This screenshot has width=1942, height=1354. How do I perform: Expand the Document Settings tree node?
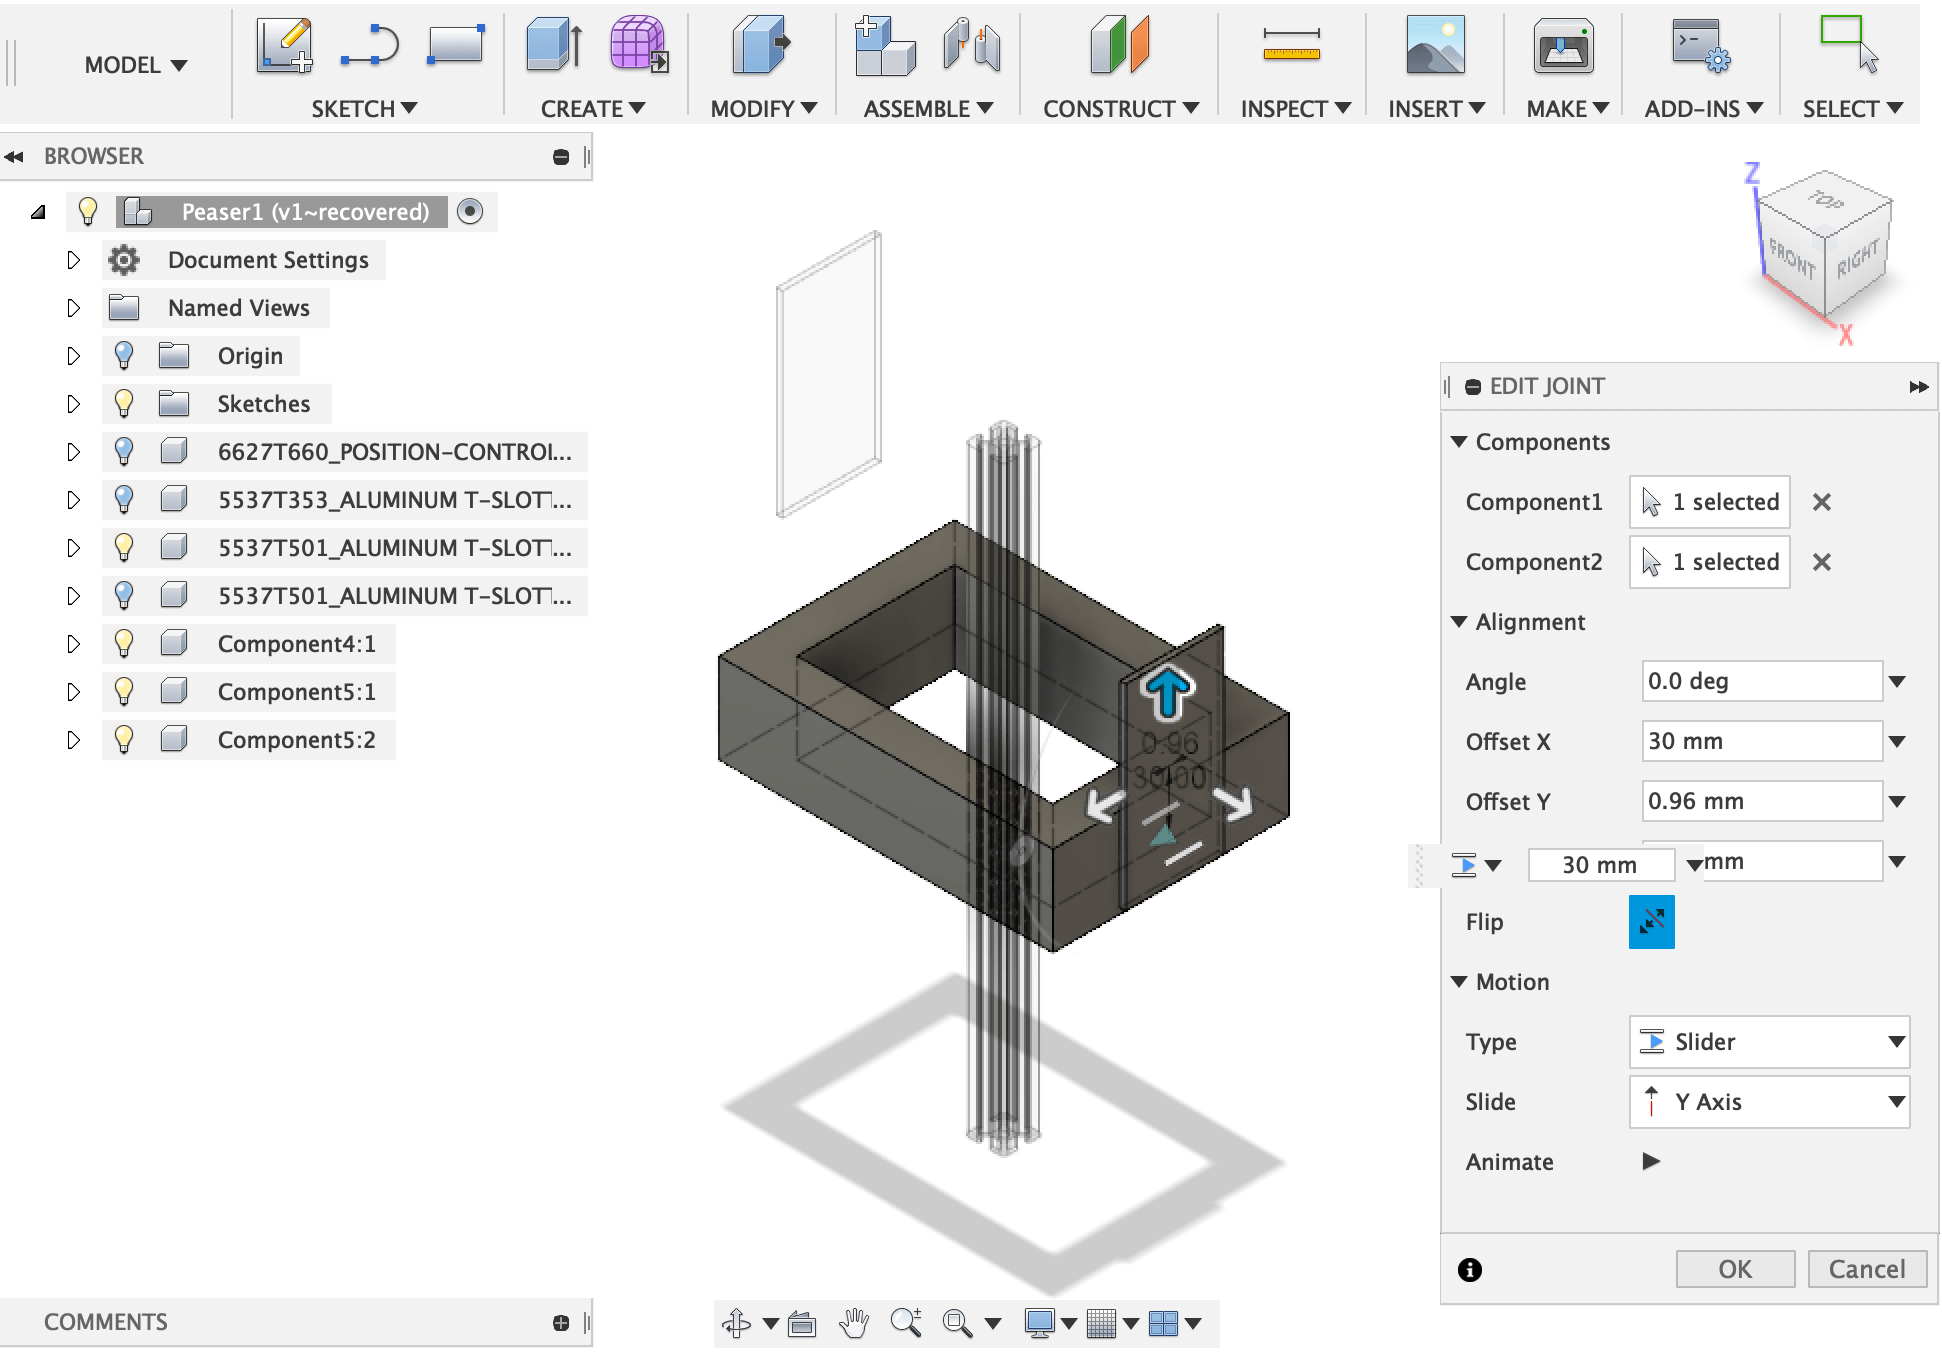73,260
